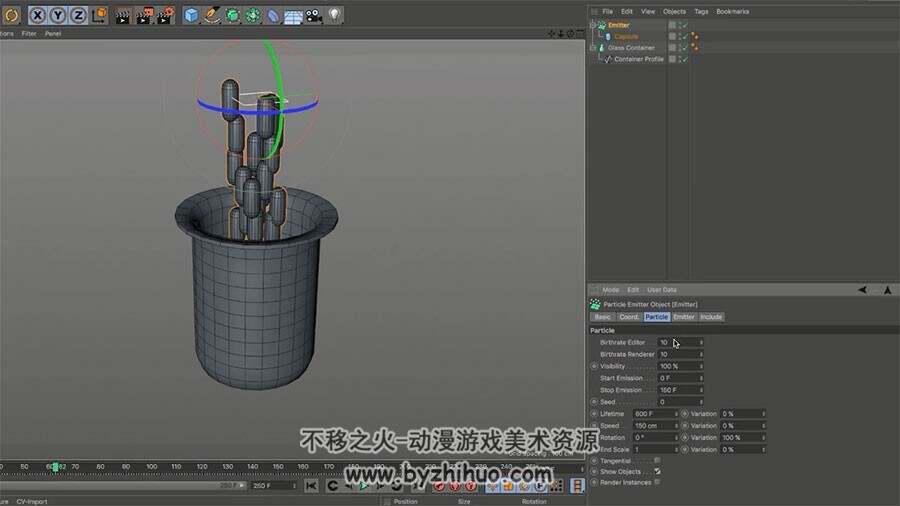Select the Container Profile spline in tree

pos(639,59)
